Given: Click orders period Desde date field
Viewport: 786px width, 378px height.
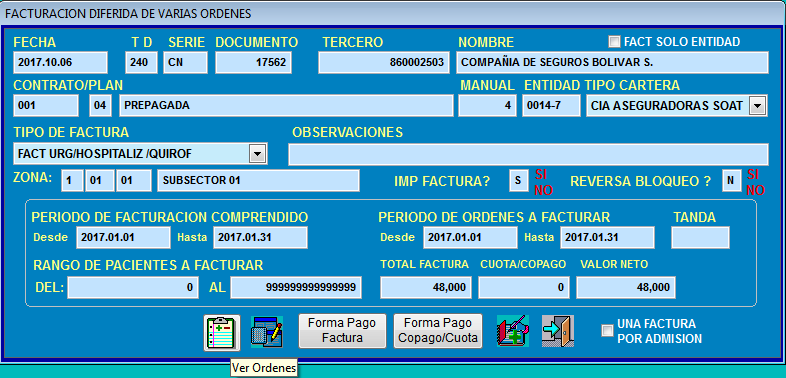Looking at the screenshot, I should tap(470, 238).
